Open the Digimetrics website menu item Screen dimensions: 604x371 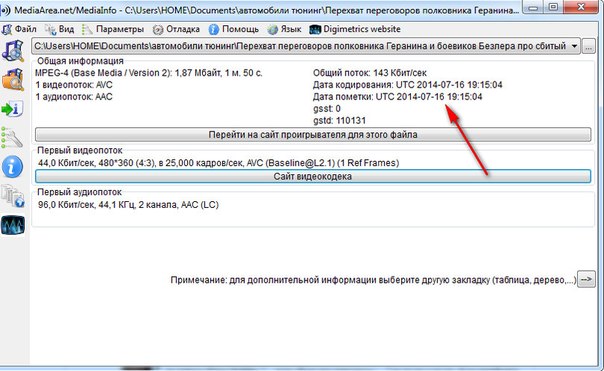tap(355, 29)
